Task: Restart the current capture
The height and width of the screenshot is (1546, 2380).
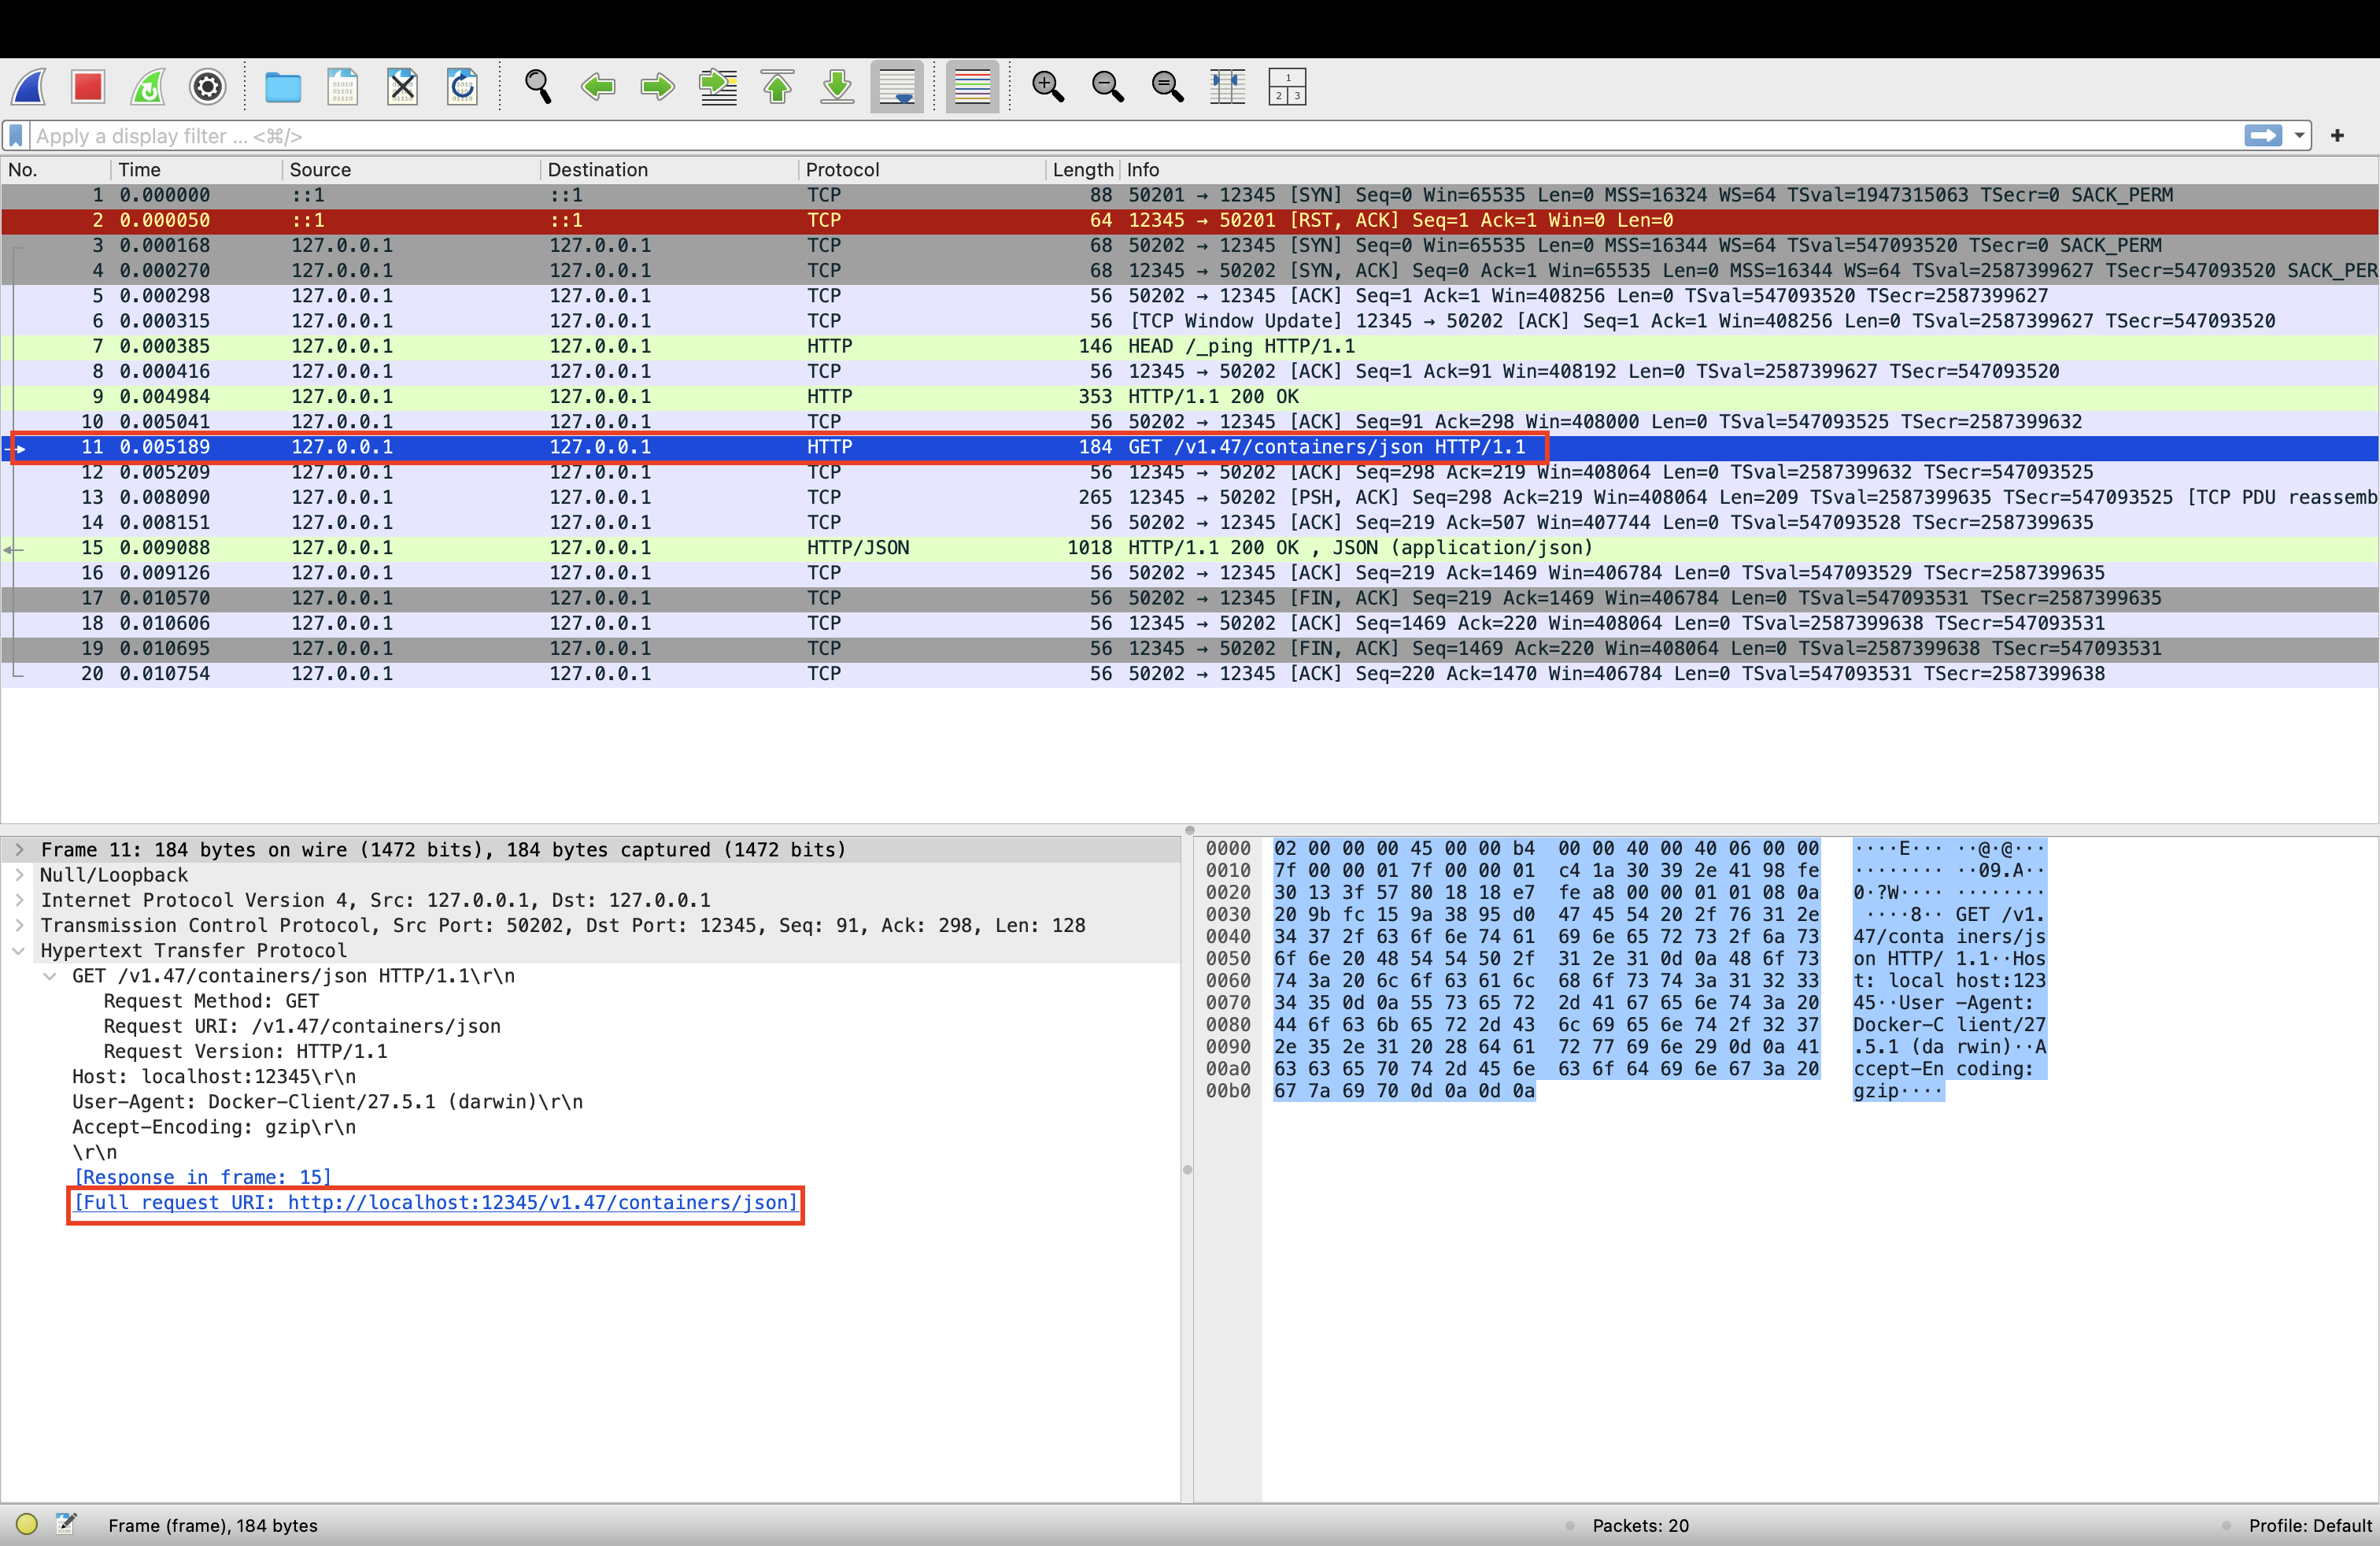Action: [148, 87]
